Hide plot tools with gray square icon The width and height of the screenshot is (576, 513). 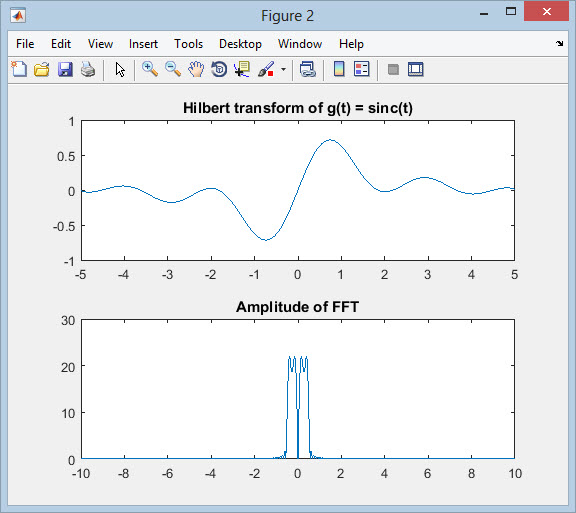point(393,69)
